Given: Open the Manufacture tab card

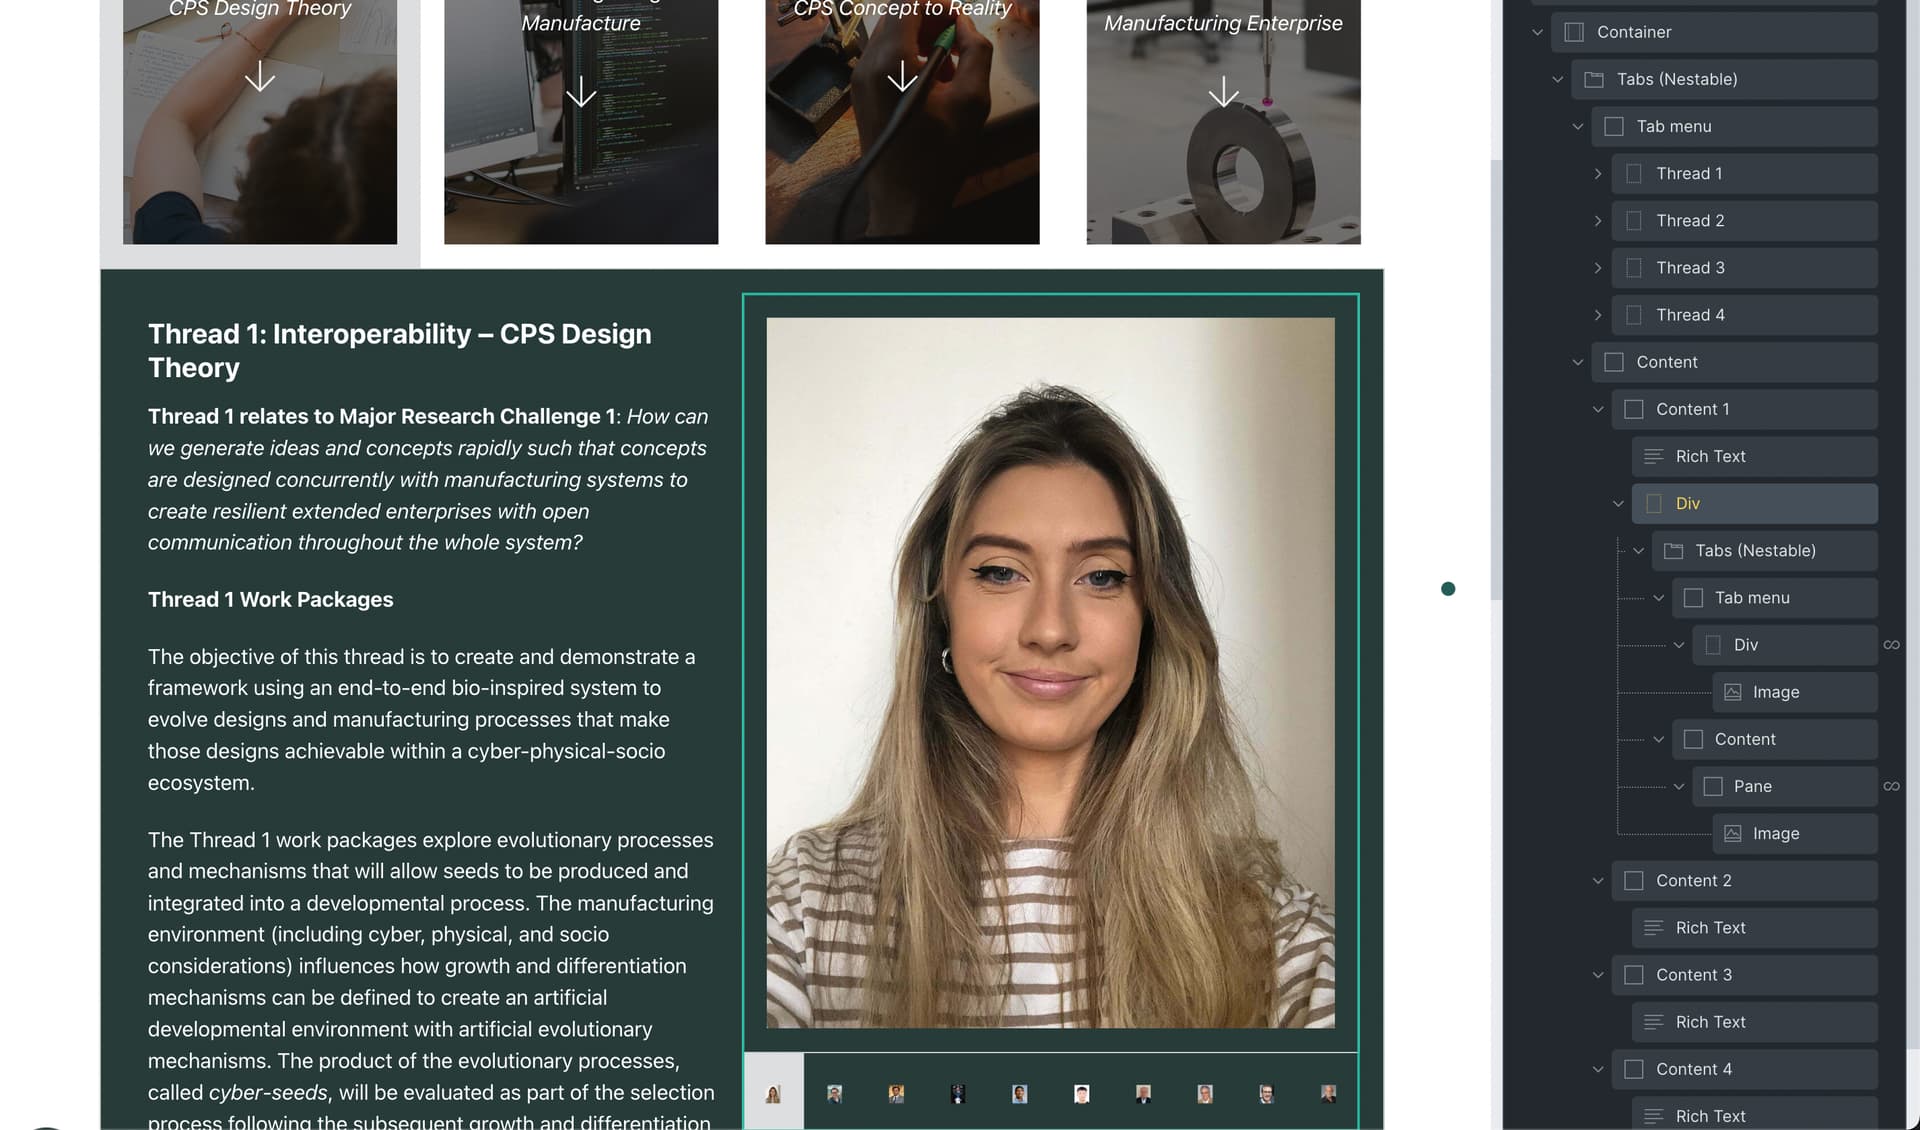Looking at the screenshot, I should click(581, 122).
